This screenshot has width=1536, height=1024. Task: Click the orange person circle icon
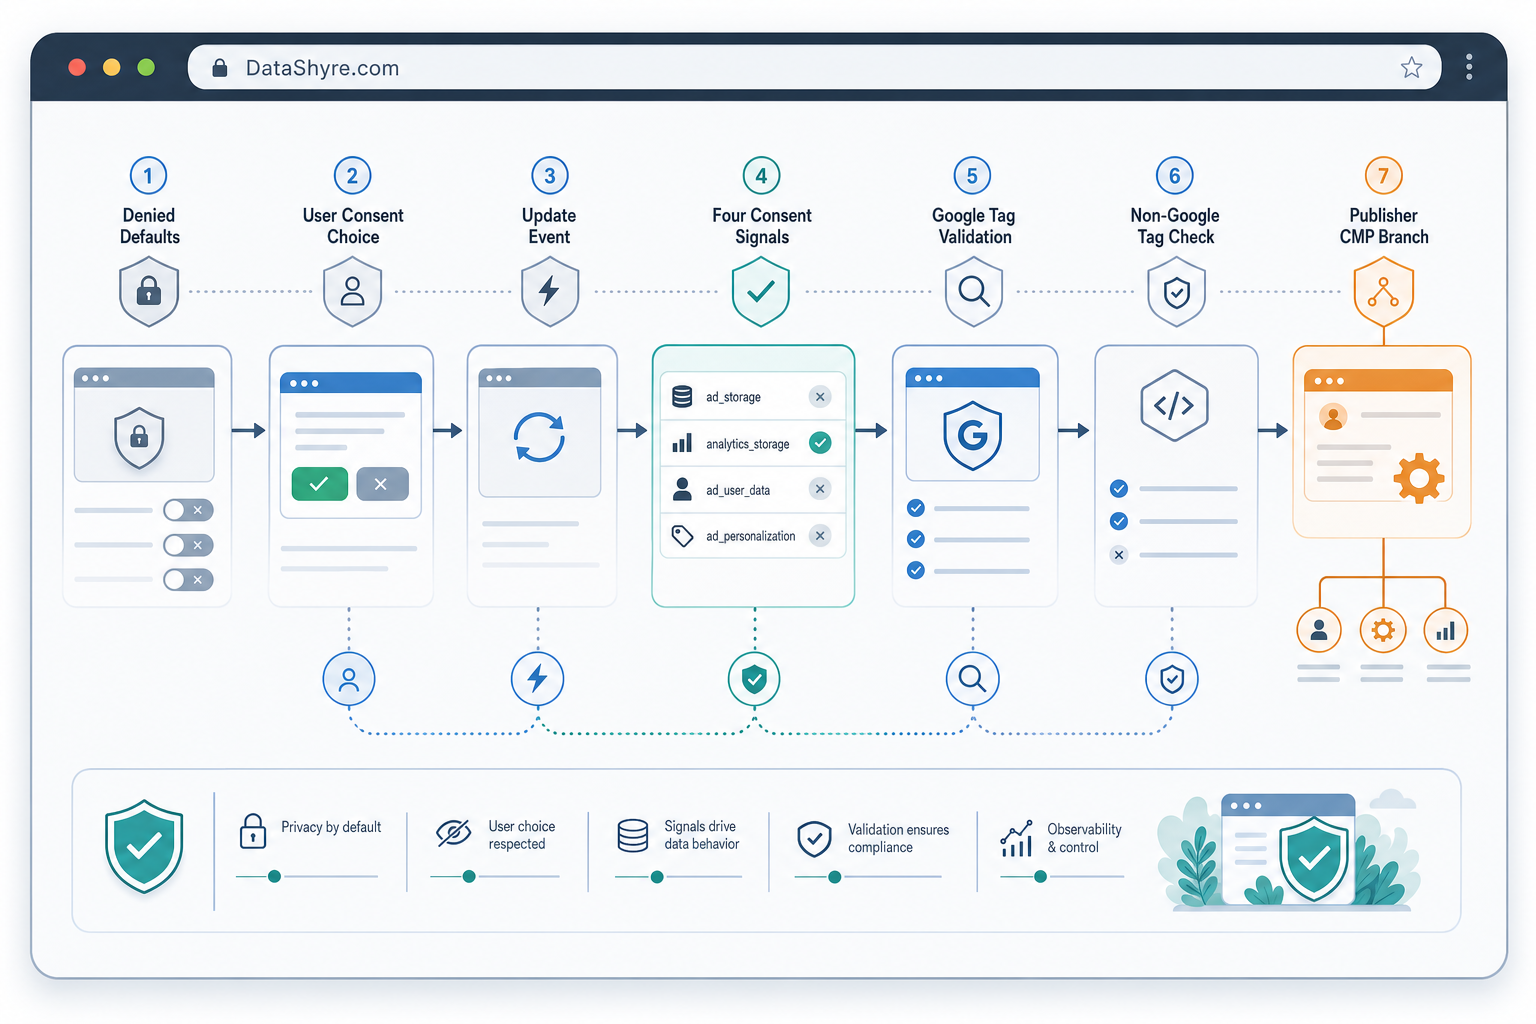1319,631
